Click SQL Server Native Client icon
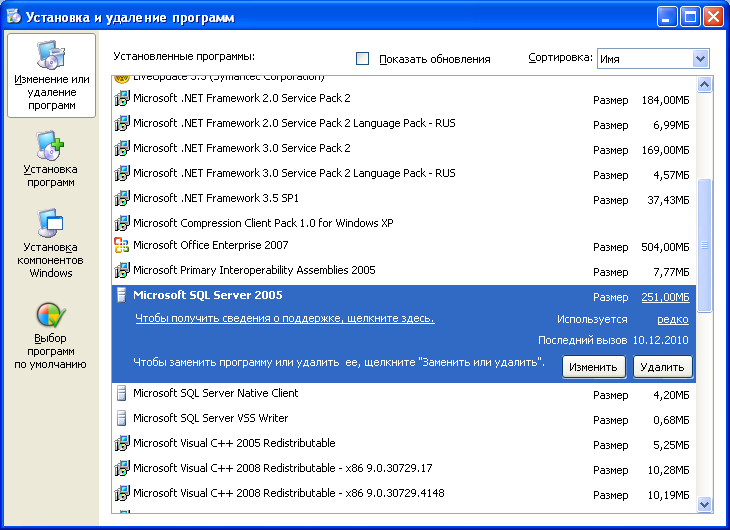The height and width of the screenshot is (530, 730). tap(122, 394)
